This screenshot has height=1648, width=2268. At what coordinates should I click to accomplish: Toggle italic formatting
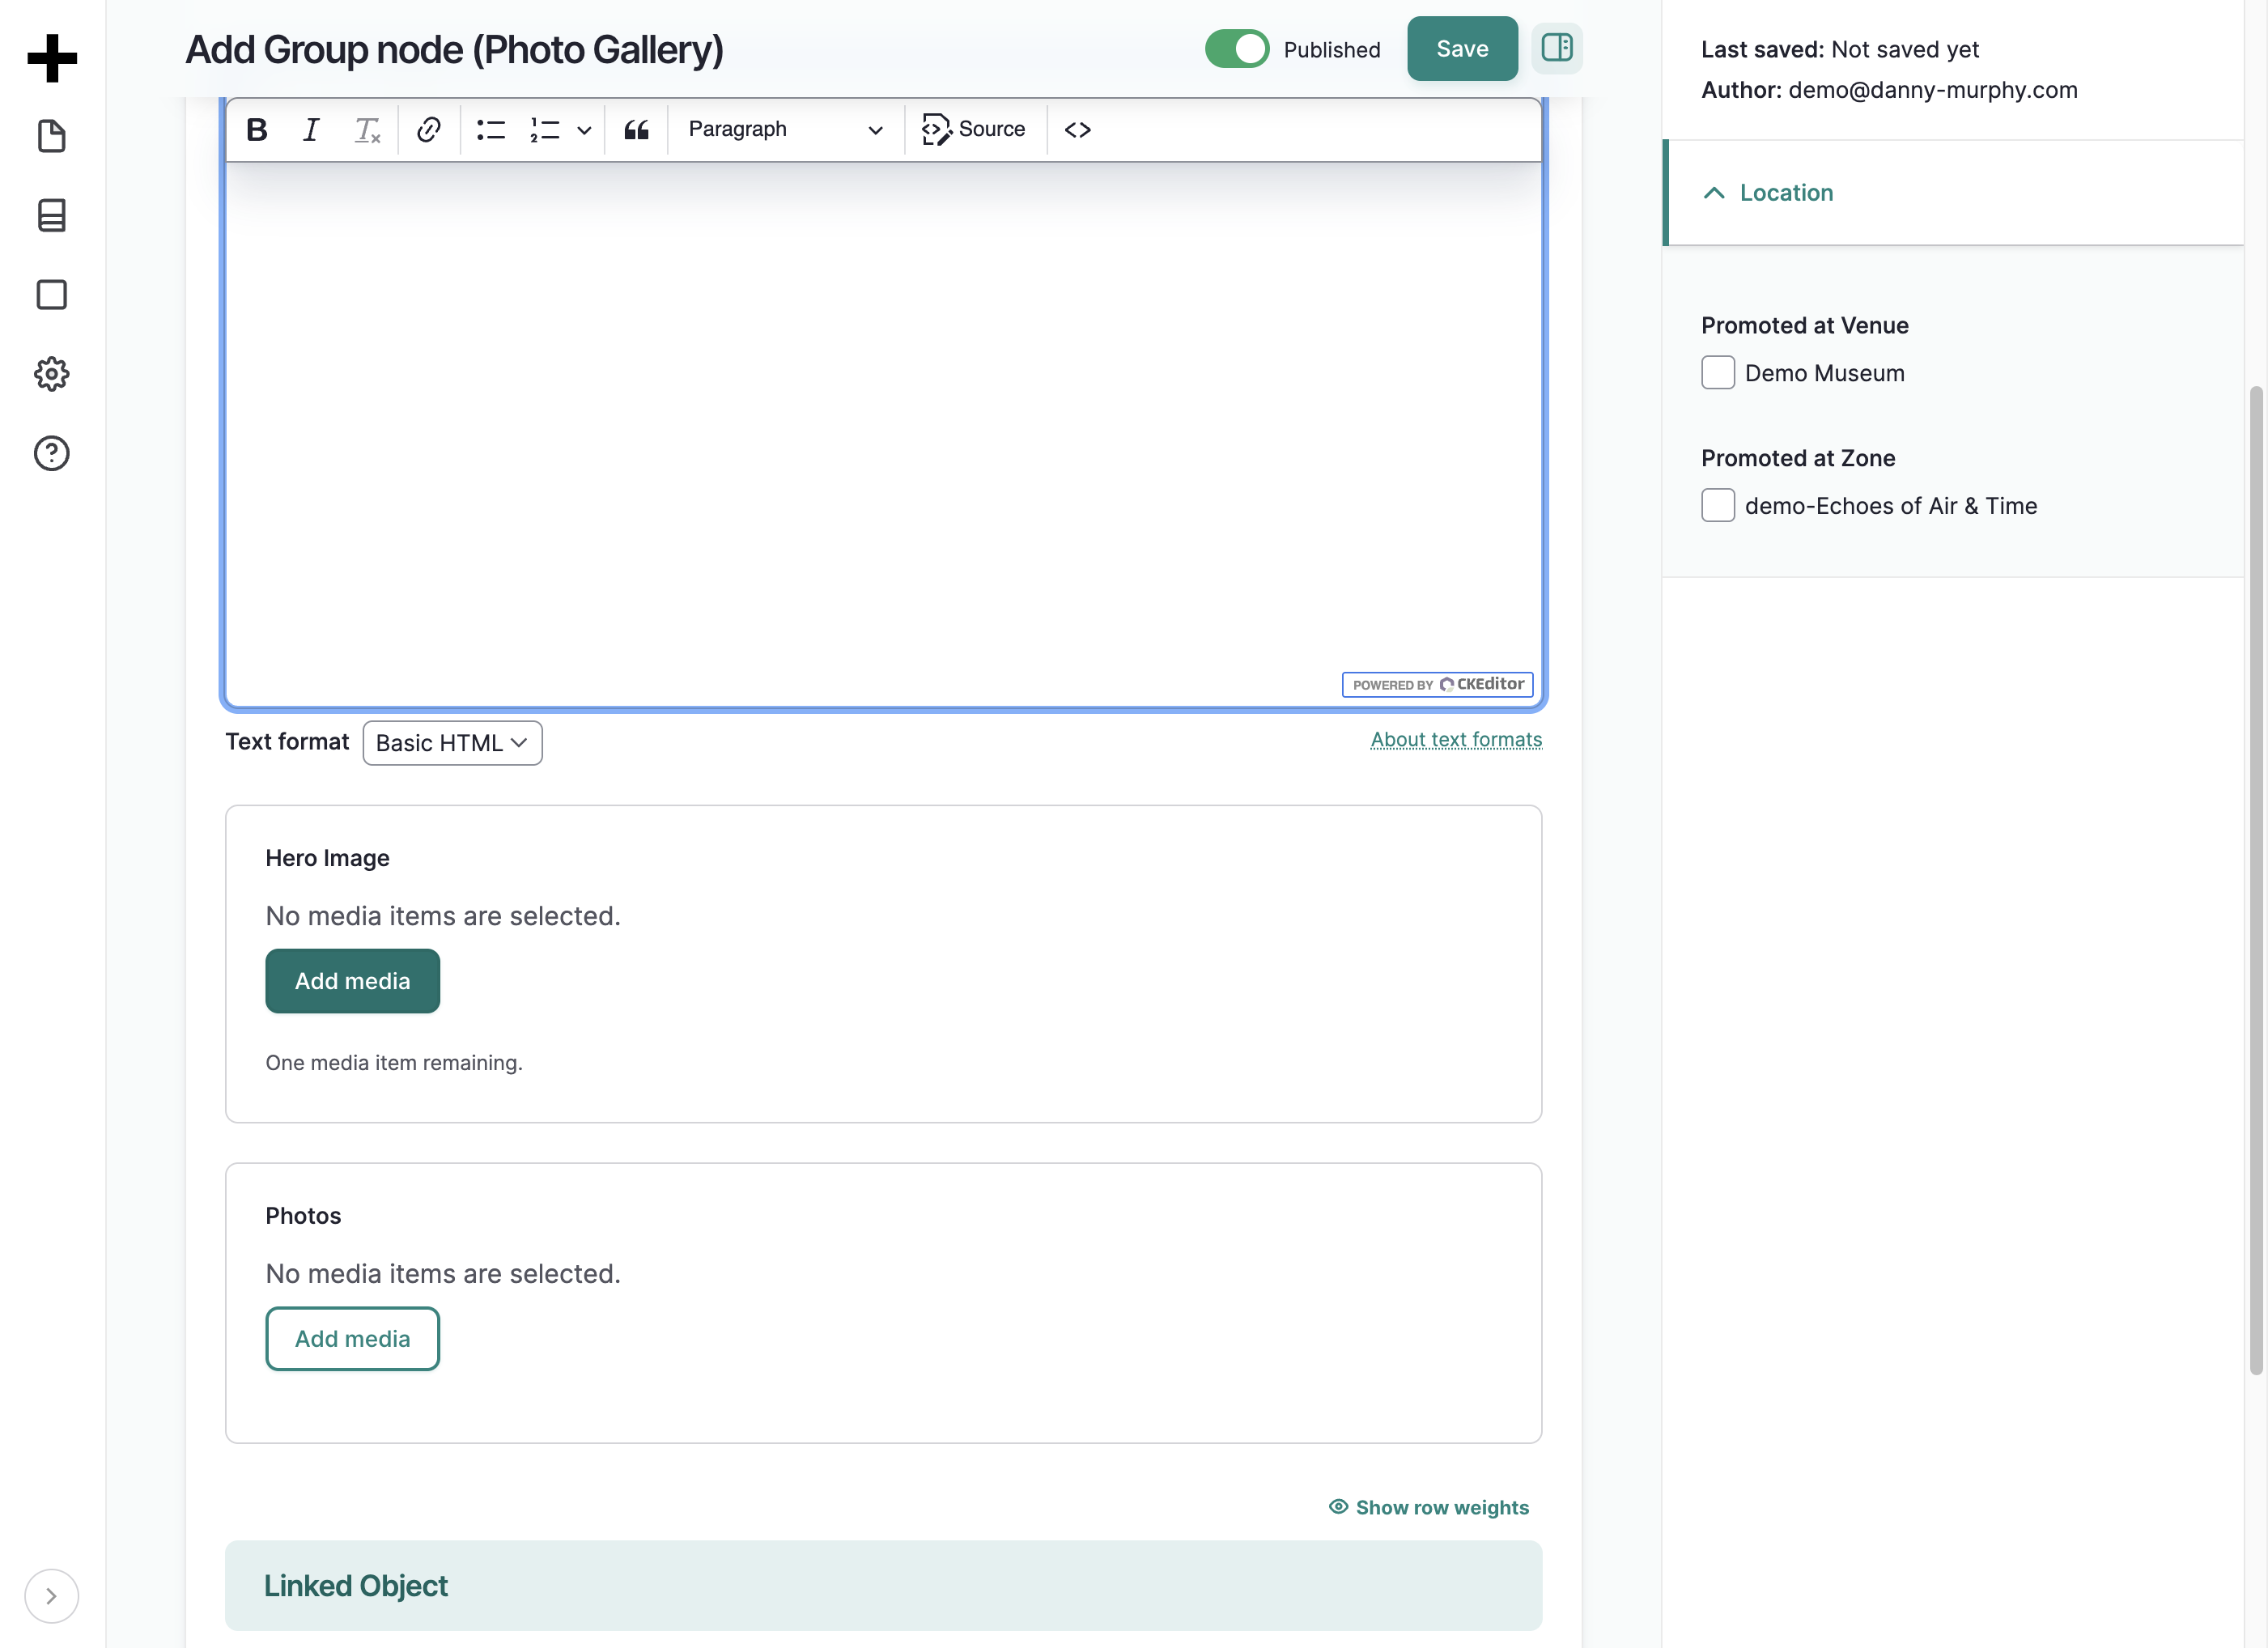point(311,129)
